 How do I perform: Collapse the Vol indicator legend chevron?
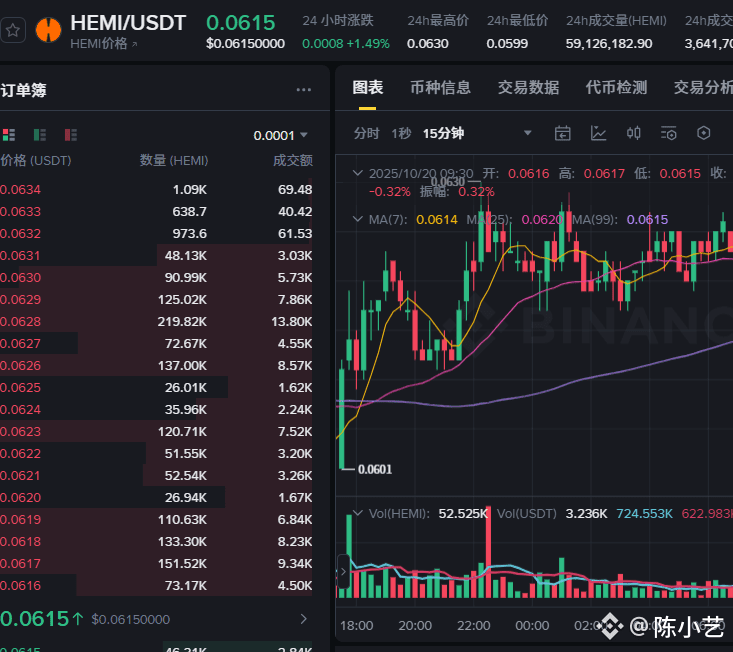358,513
